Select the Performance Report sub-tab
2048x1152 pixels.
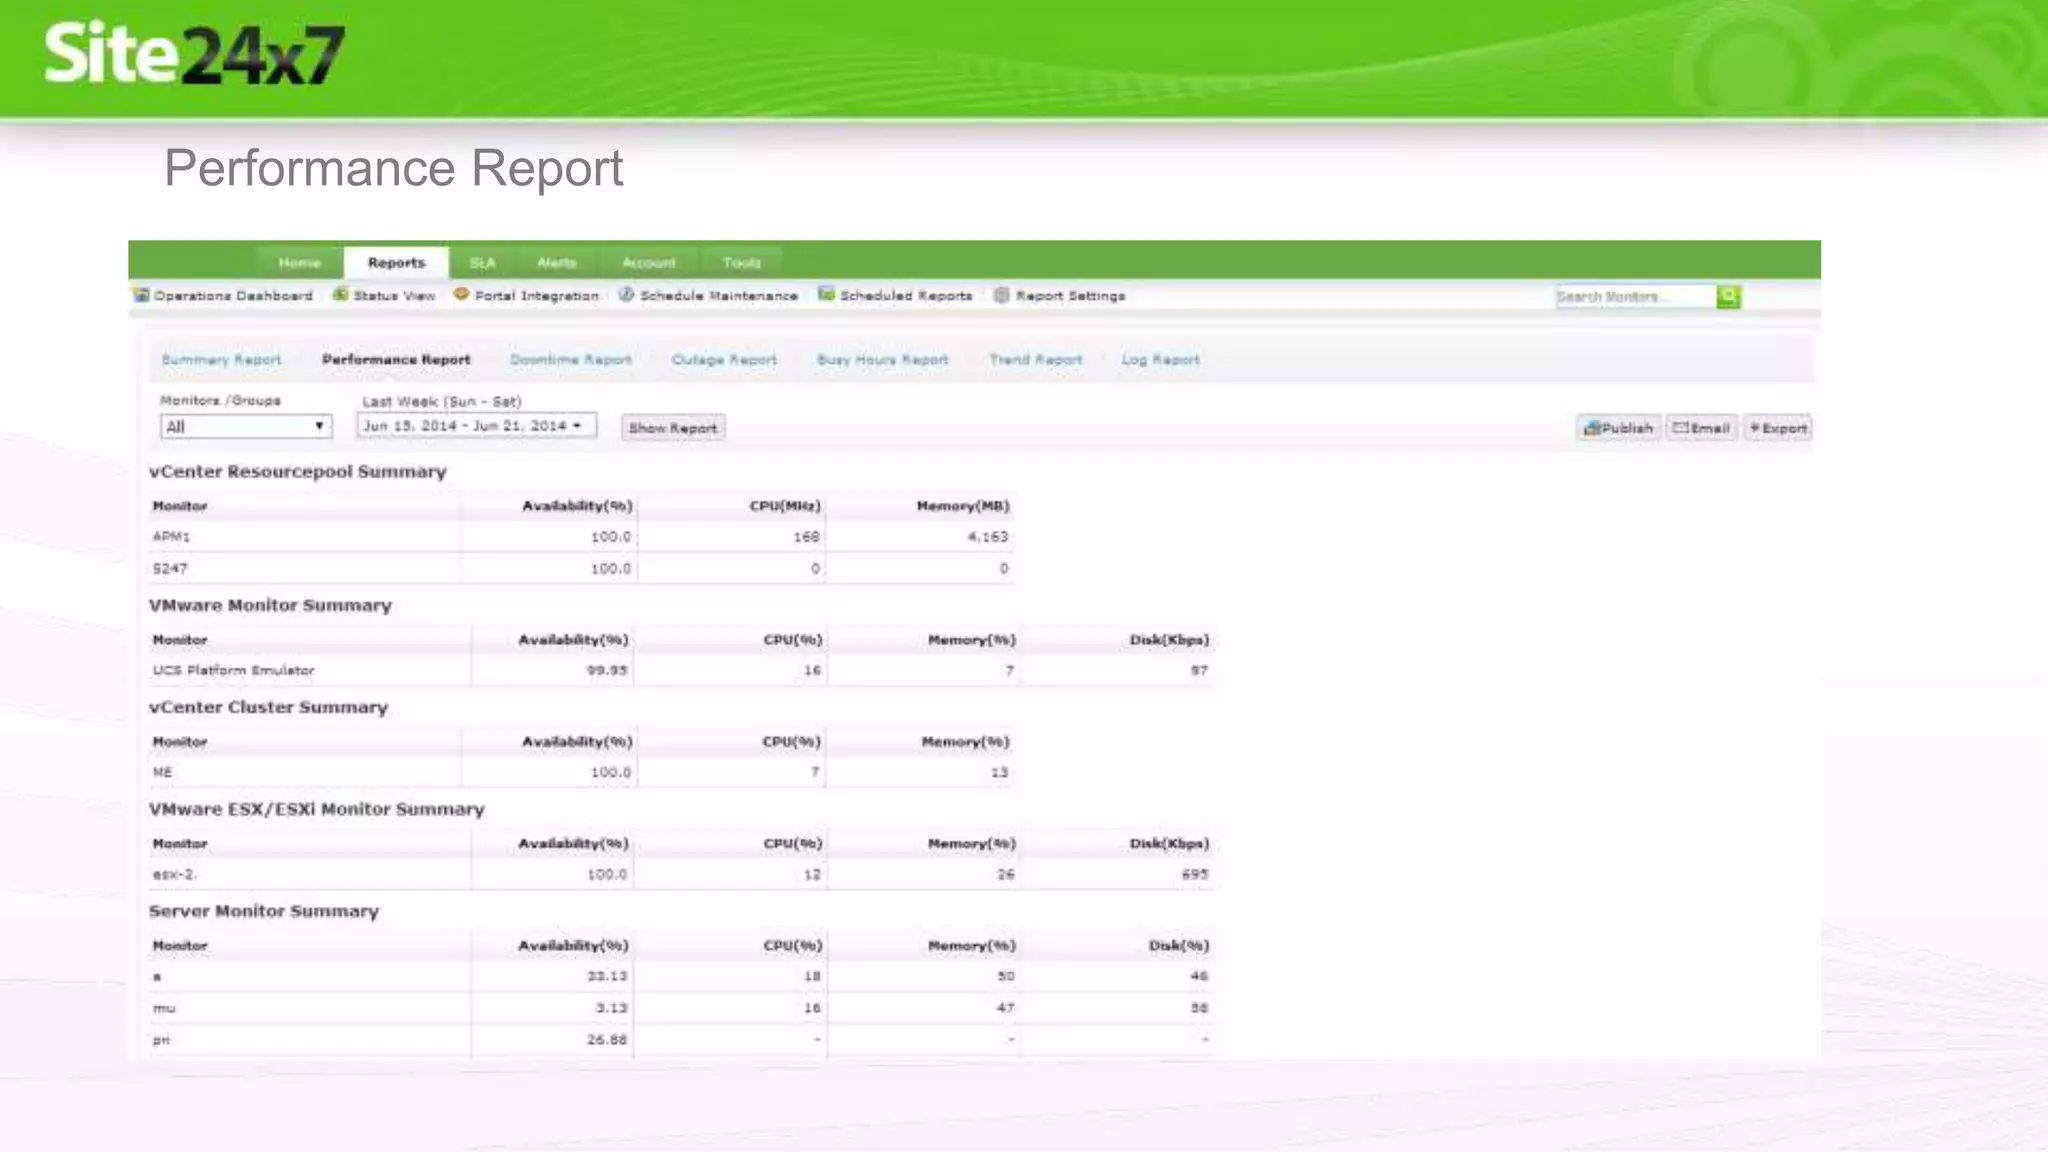click(396, 360)
